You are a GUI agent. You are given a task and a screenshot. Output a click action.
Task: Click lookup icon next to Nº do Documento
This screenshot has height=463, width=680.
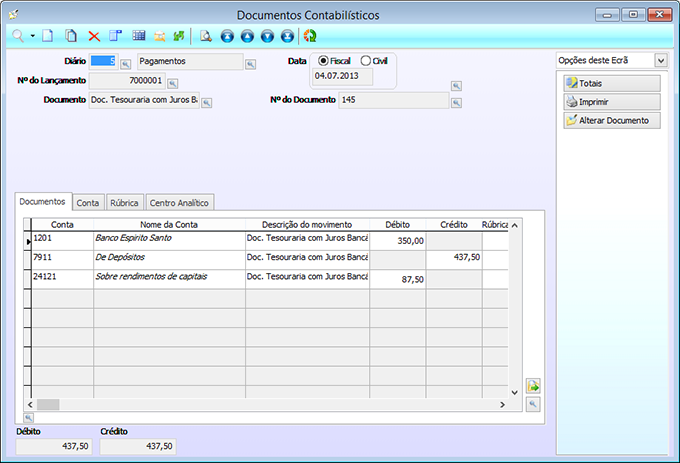click(456, 100)
